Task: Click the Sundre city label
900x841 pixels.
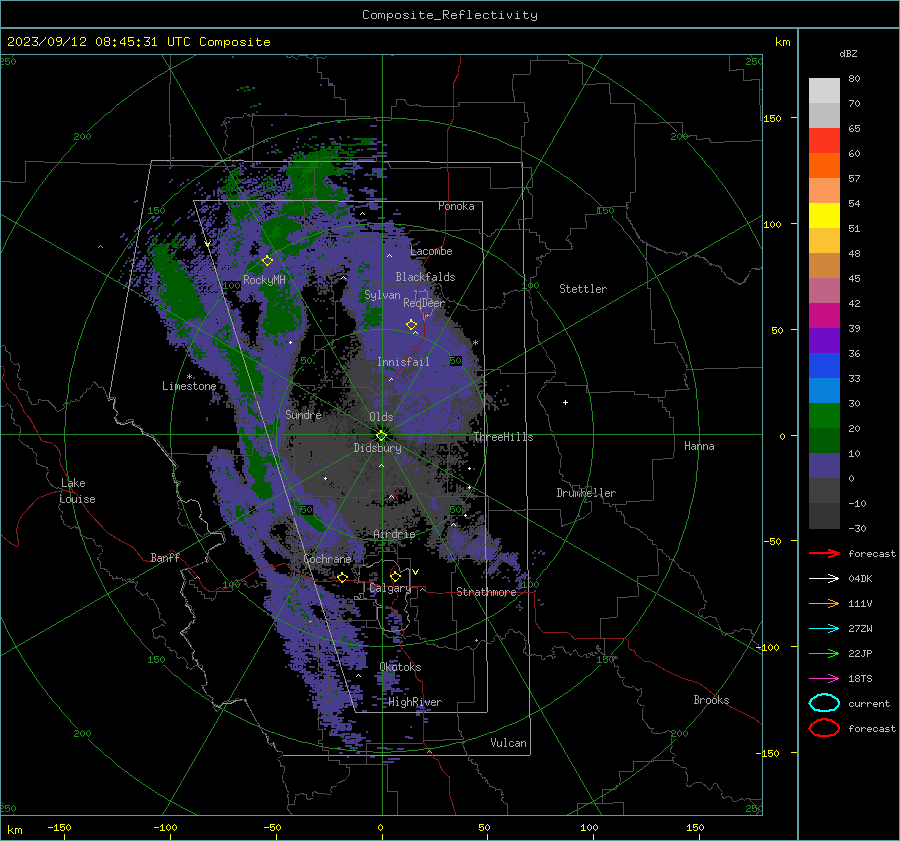Action: pos(303,415)
